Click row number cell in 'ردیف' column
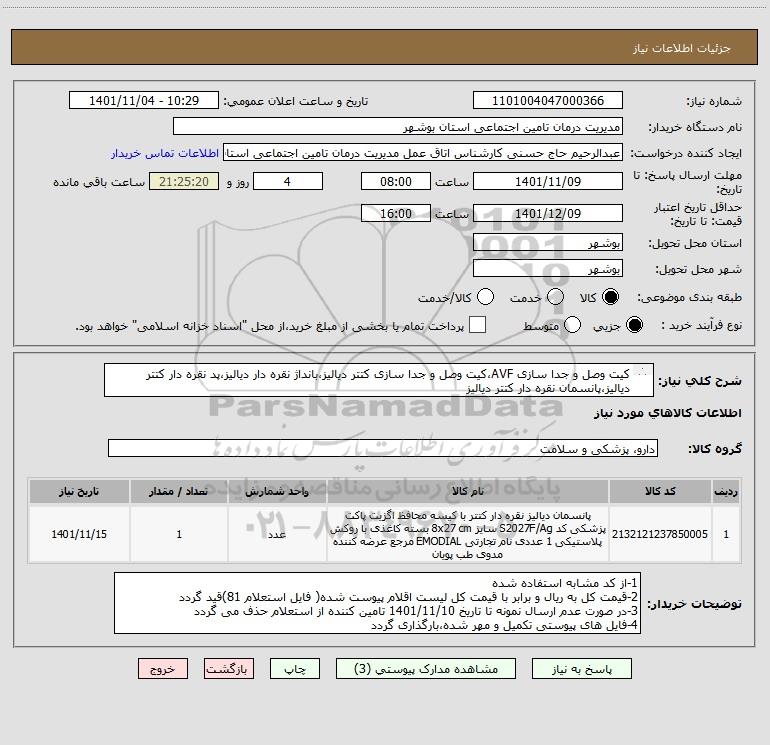Image resolution: width=770 pixels, height=745 pixels. click(726, 534)
